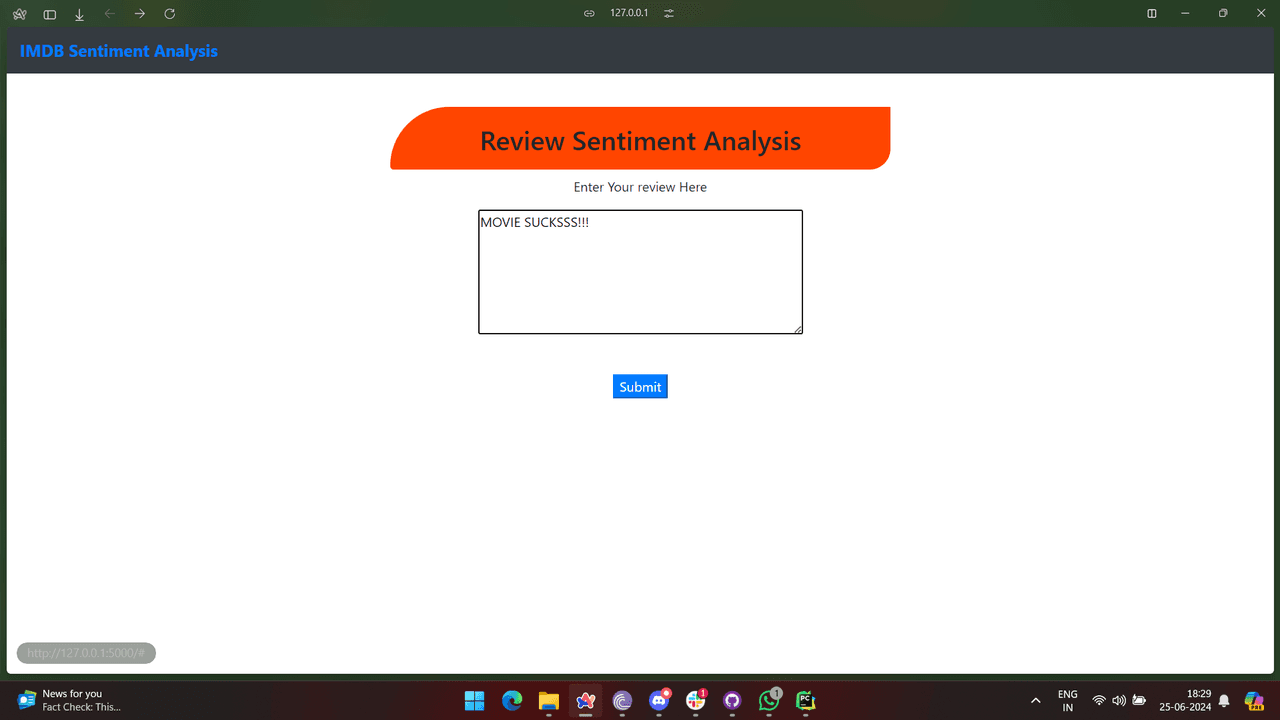Click the 127.0.0.1 address bar
Viewport: 1280px width, 720px height.
coord(629,13)
